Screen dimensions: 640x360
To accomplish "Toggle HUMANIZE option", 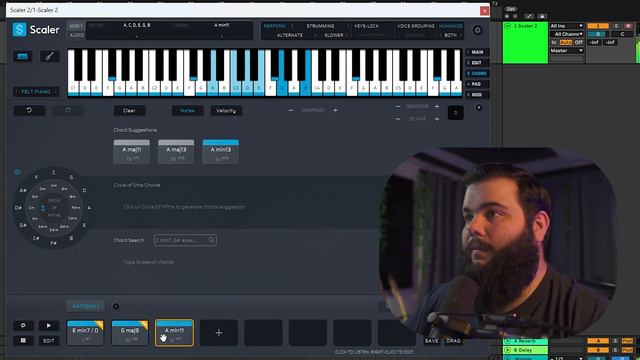I will click(x=451, y=26).
